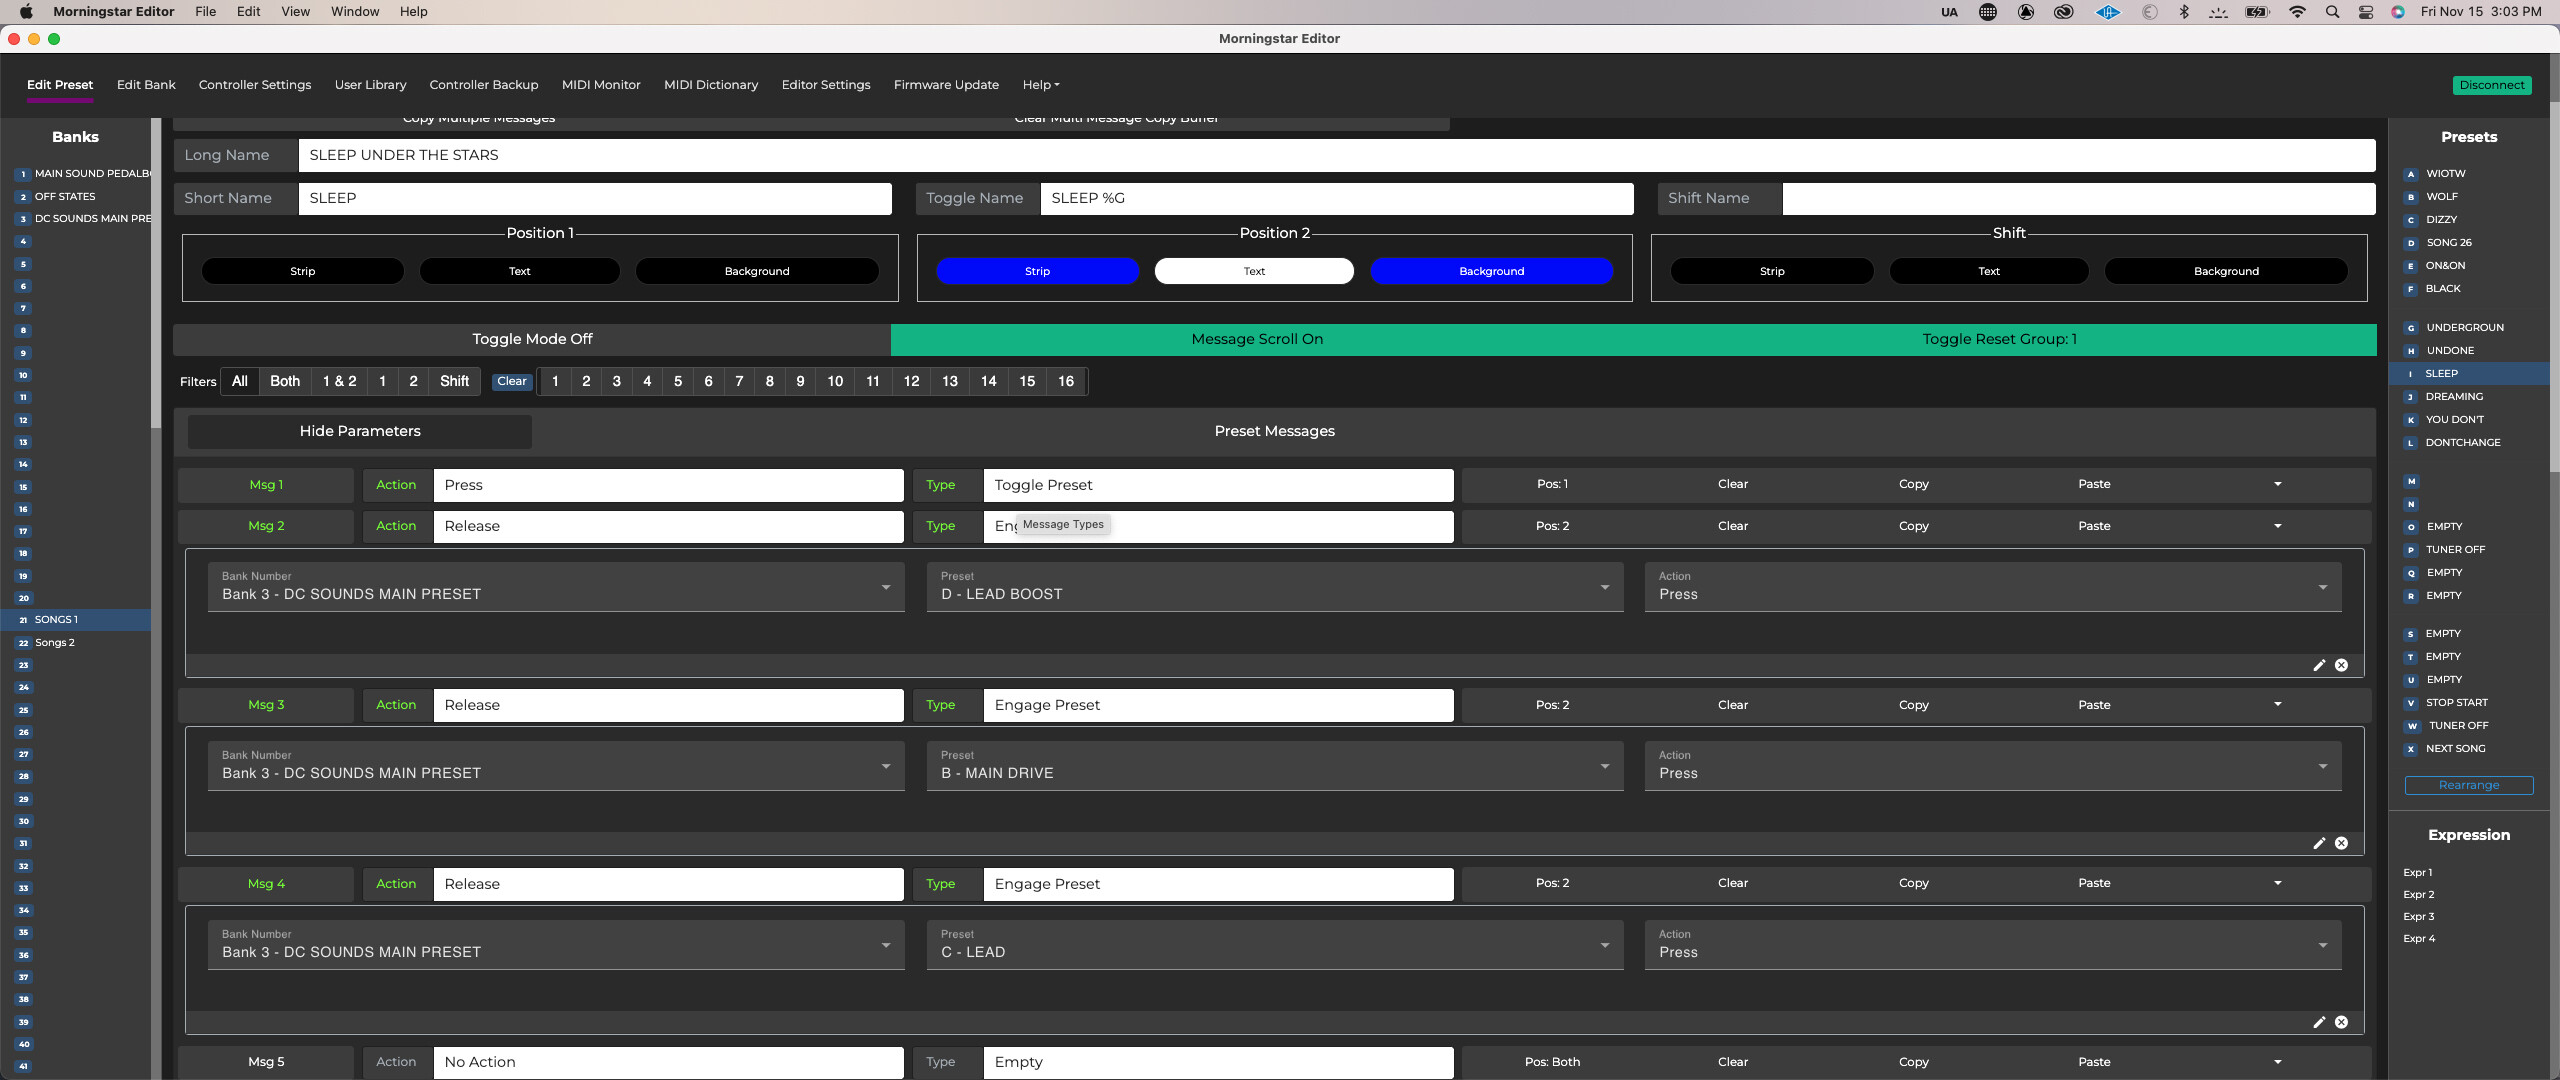The image size is (2560, 1080).
Task: Open Msg 2 Bank Number dropdown
Action: [556, 586]
